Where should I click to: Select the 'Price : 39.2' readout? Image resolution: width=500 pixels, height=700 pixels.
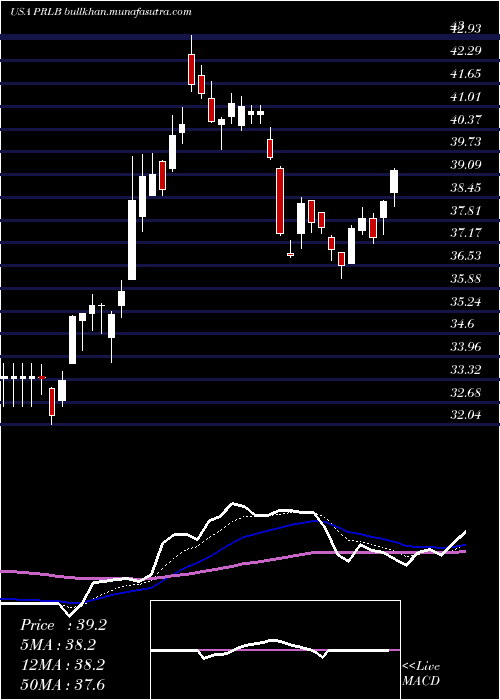63,626
